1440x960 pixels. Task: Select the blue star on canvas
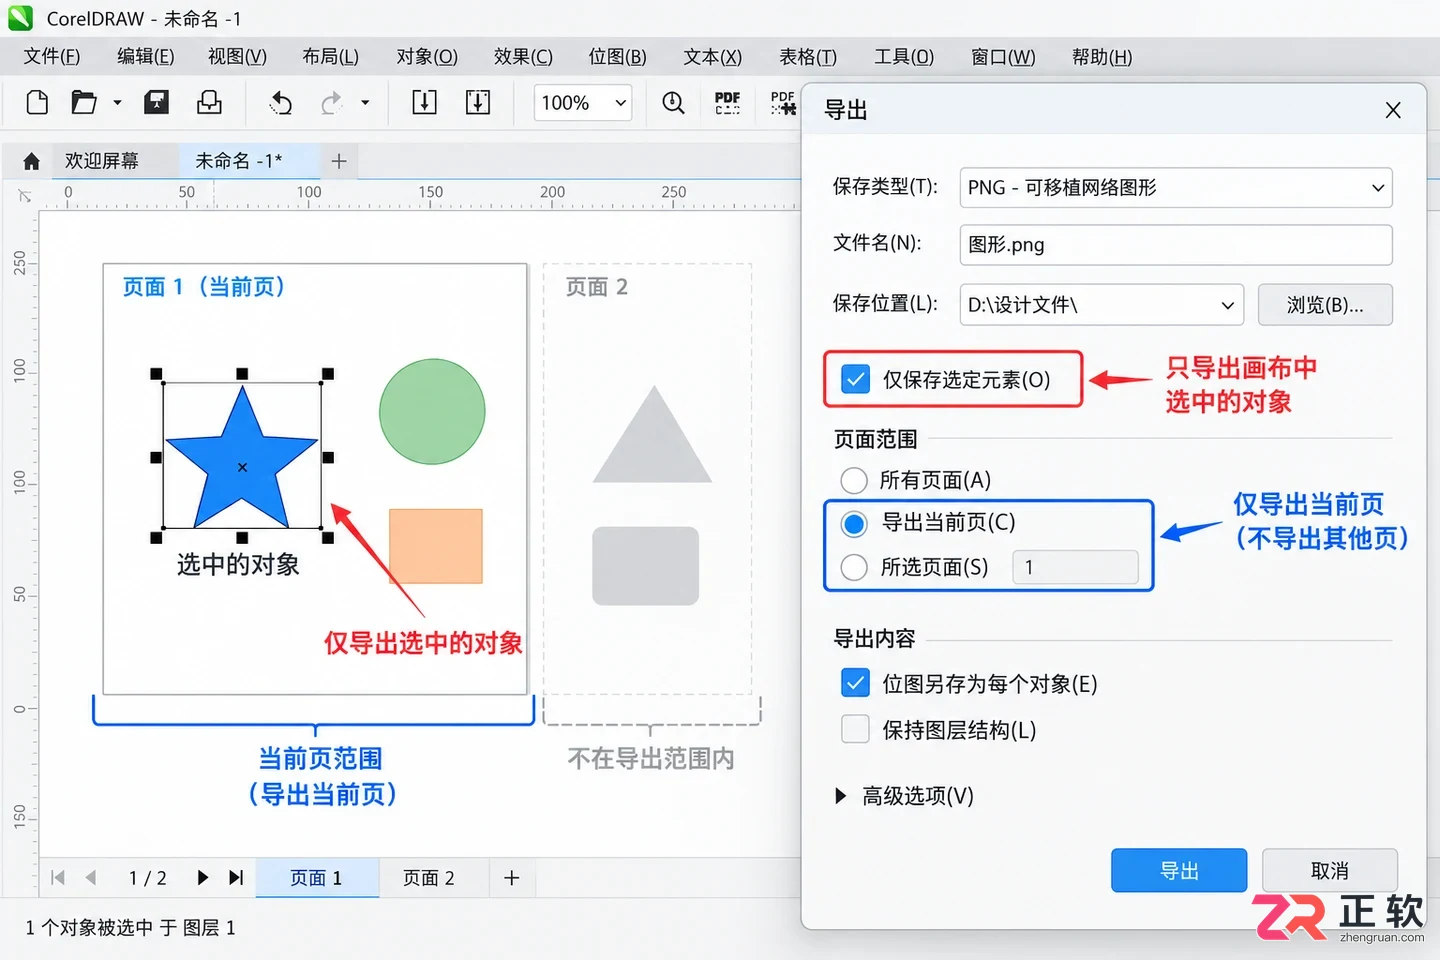(x=242, y=458)
